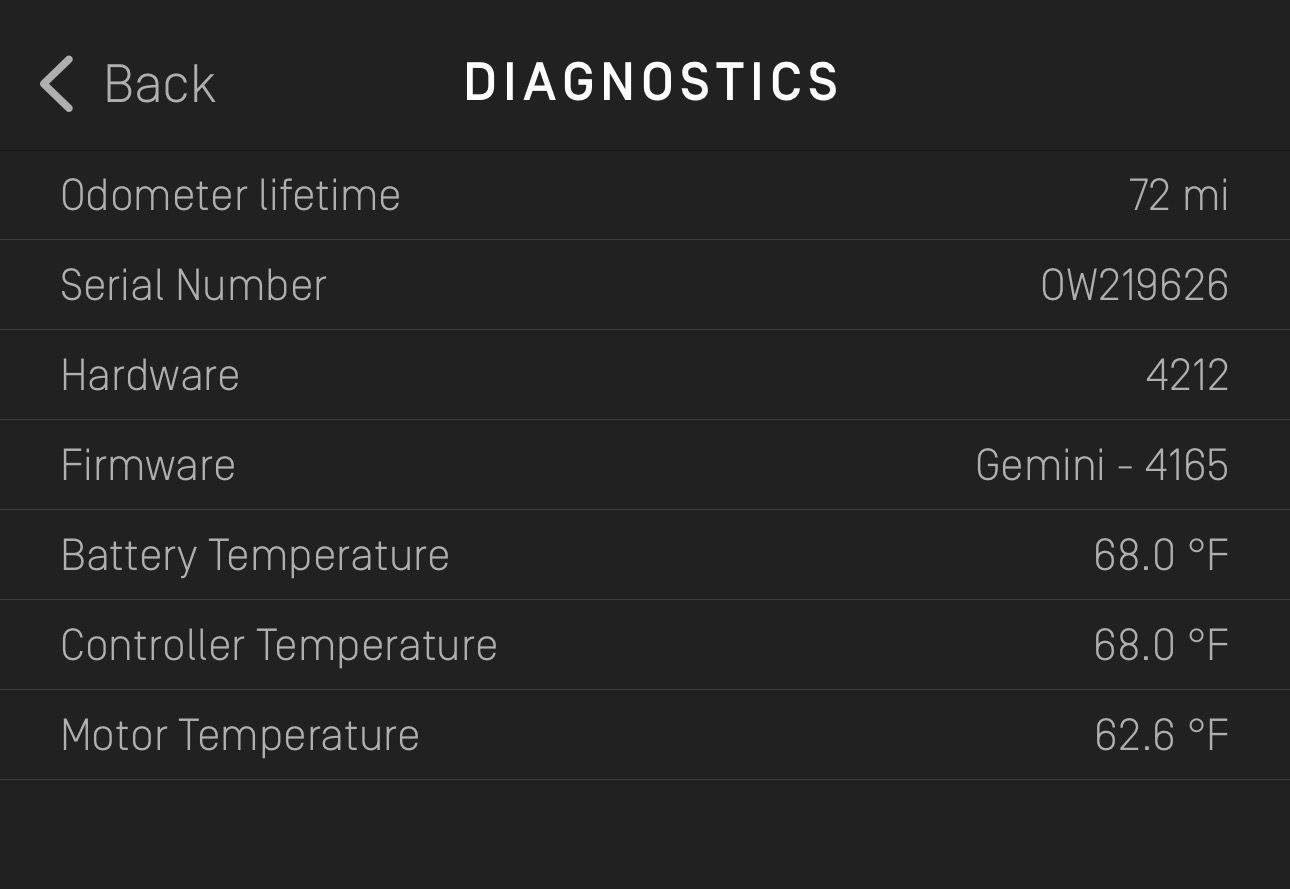1290x889 pixels.
Task: Tap the firmware build number 4165
Action: click(x=1187, y=465)
